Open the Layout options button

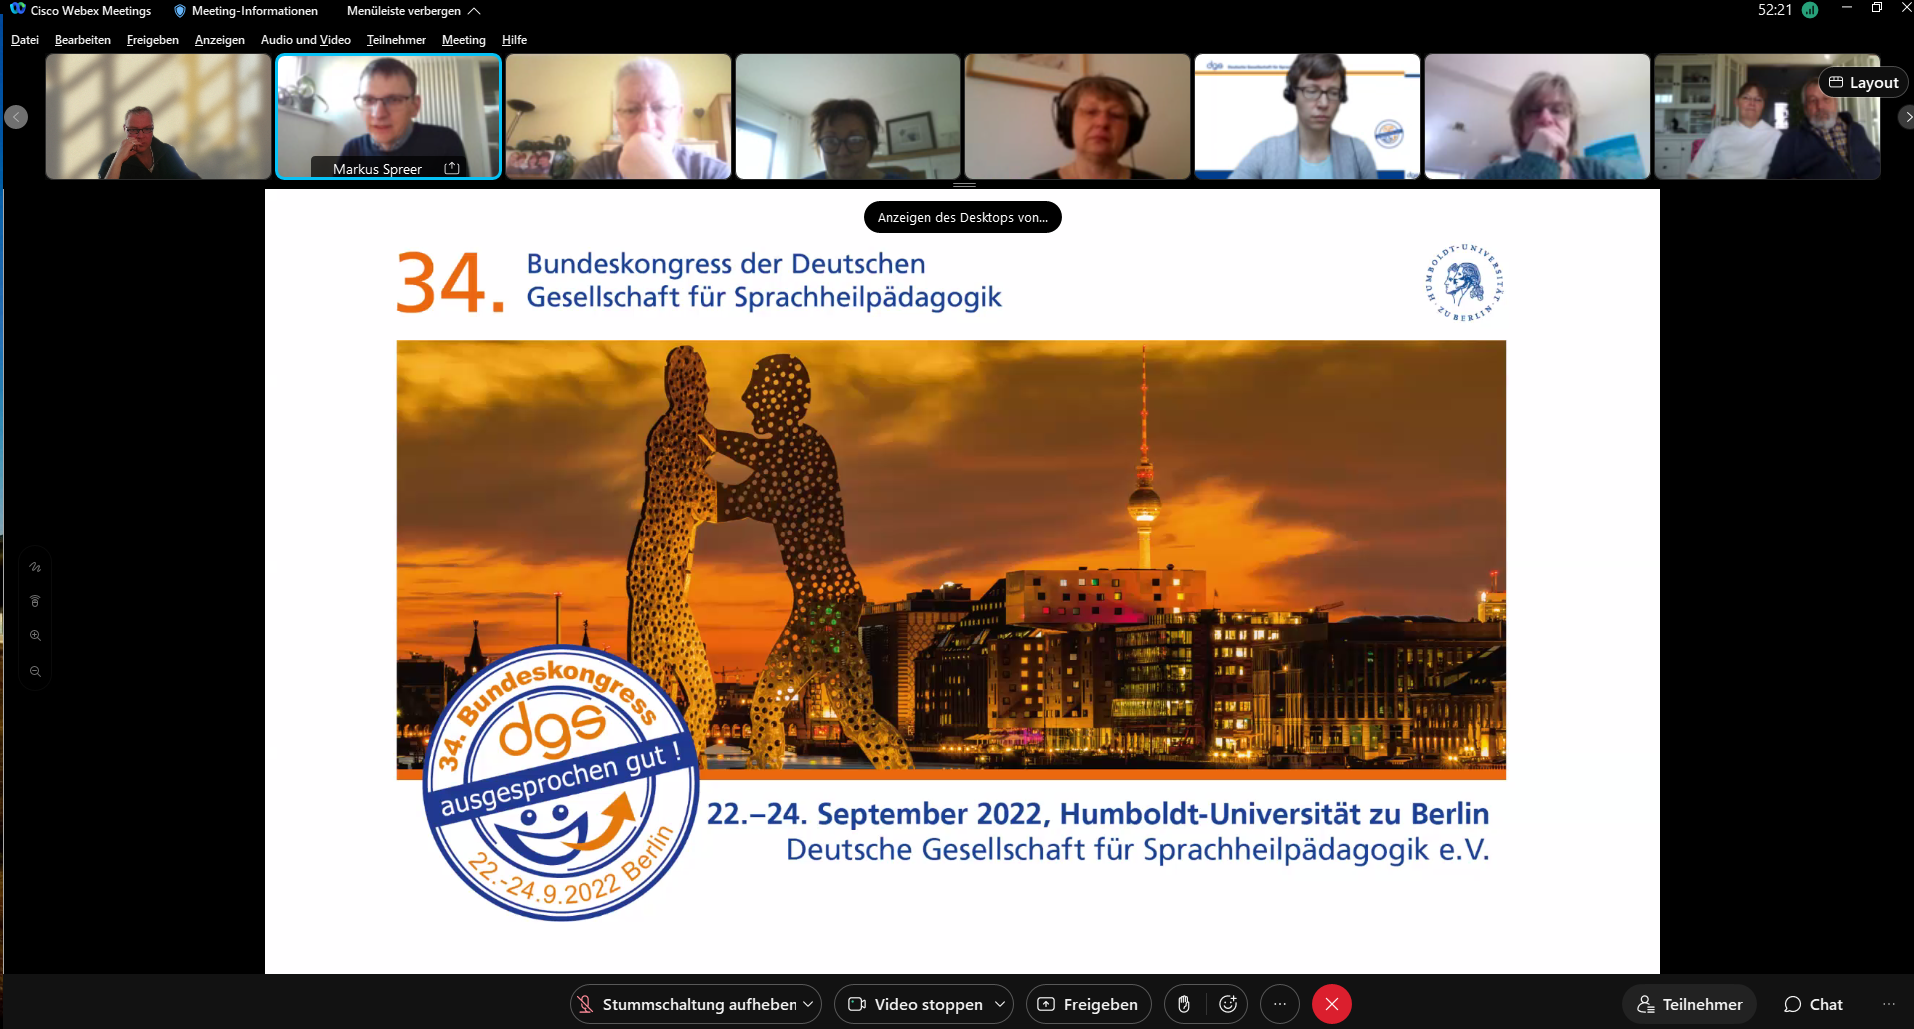coord(1863,82)
